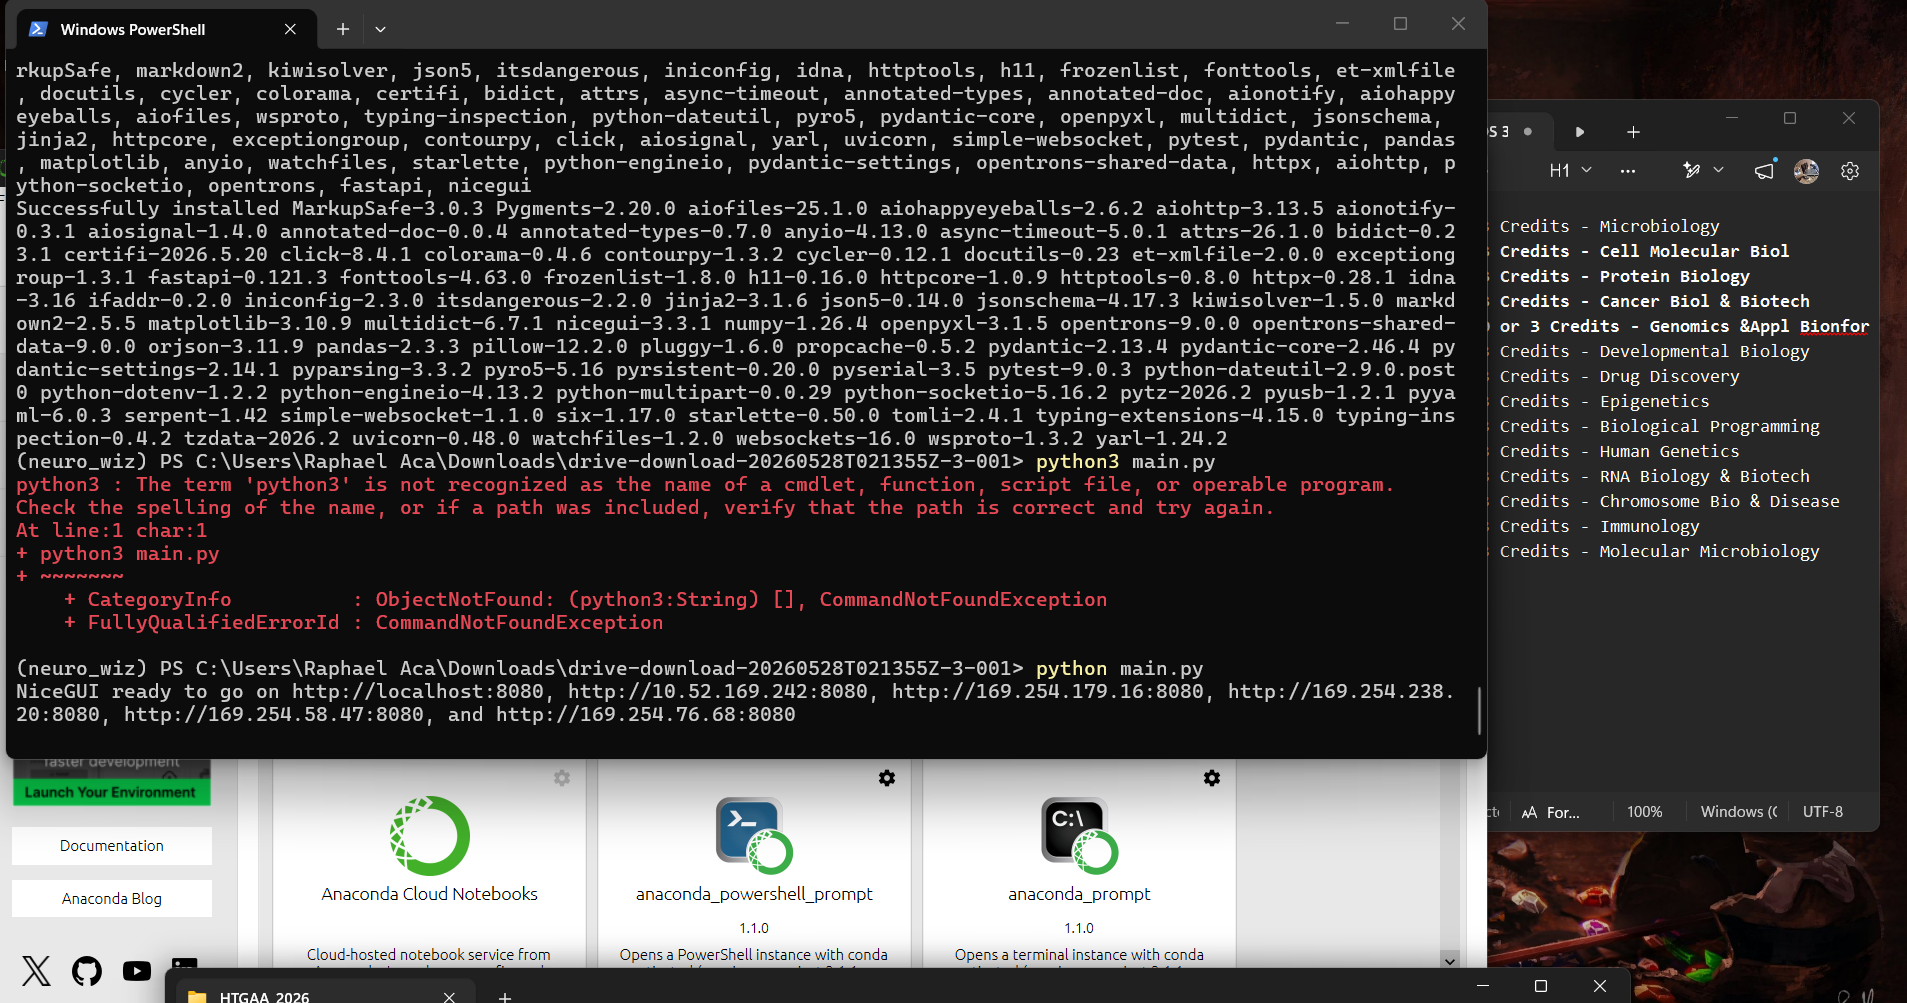Click the Anaconda Cloud Notebooks logo
This screenshot has height=1003, width=1907.
(430, 836)
